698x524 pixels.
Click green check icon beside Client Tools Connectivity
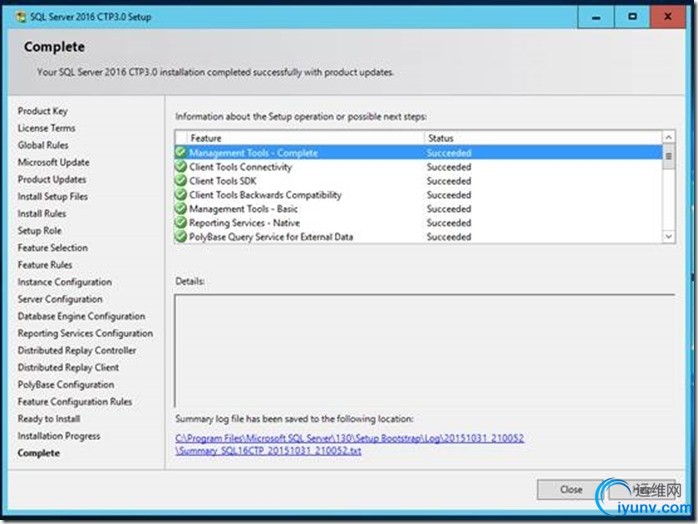click(x=181, y=167)
